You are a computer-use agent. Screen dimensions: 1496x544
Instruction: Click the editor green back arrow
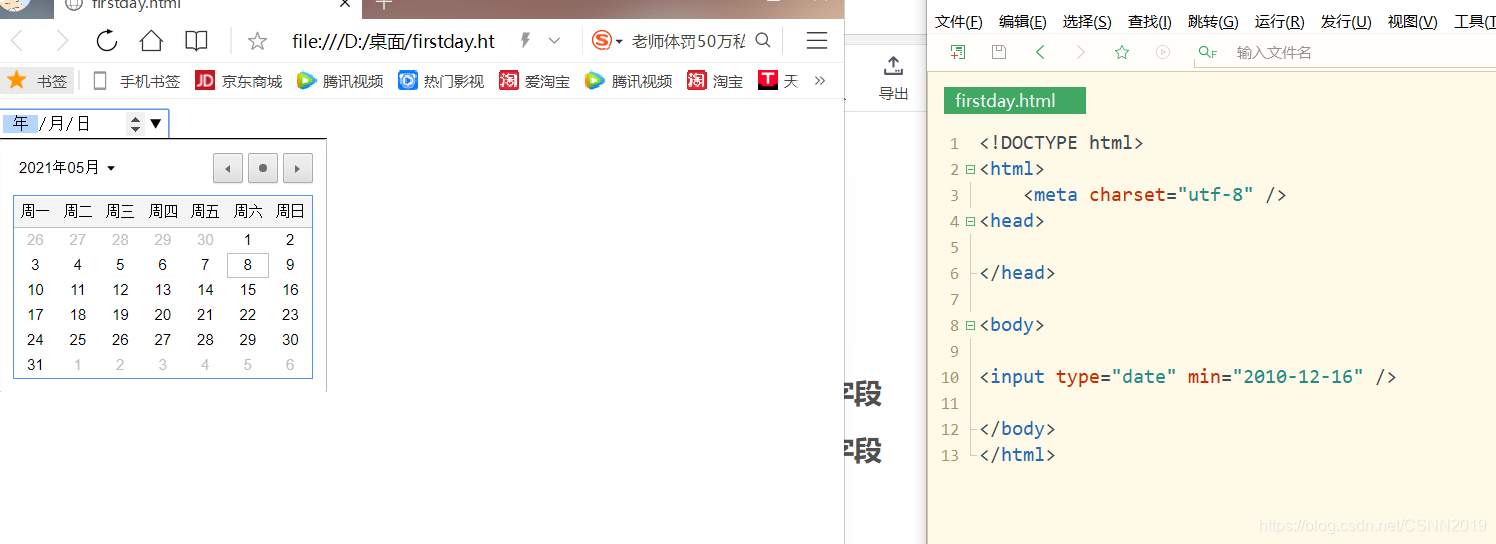[1040, 52]
